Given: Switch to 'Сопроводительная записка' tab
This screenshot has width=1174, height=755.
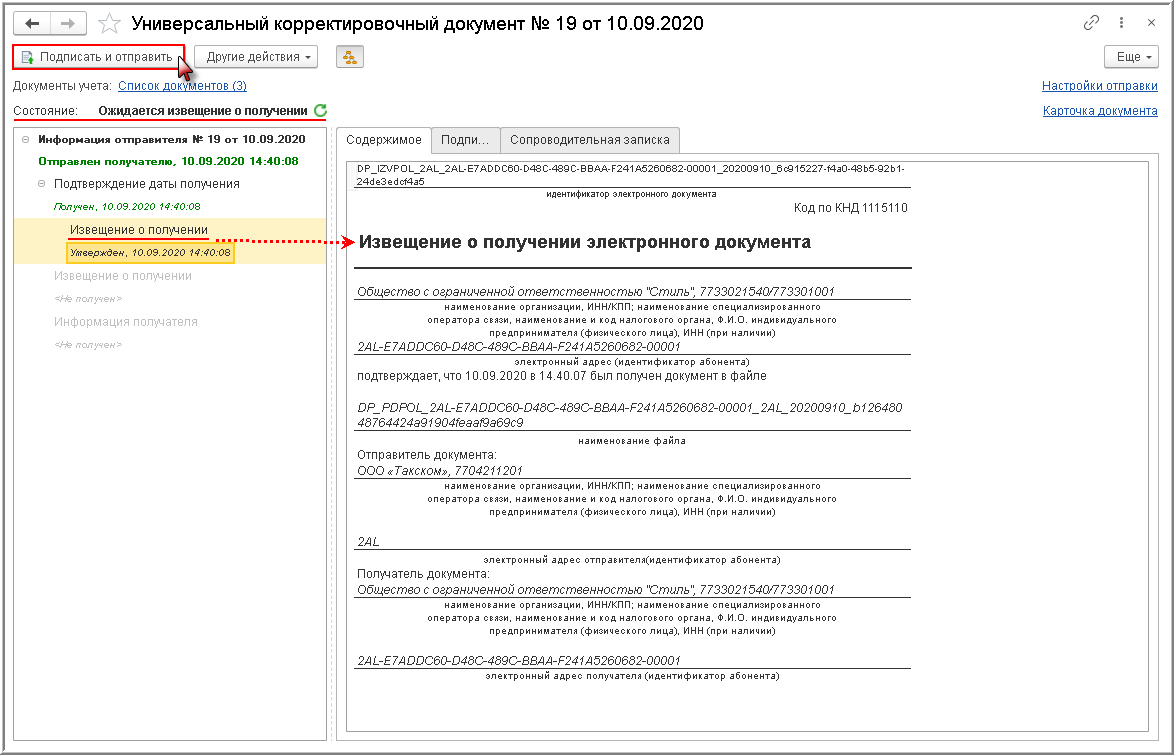Looking at the screenshot, I should pos(590,140).
